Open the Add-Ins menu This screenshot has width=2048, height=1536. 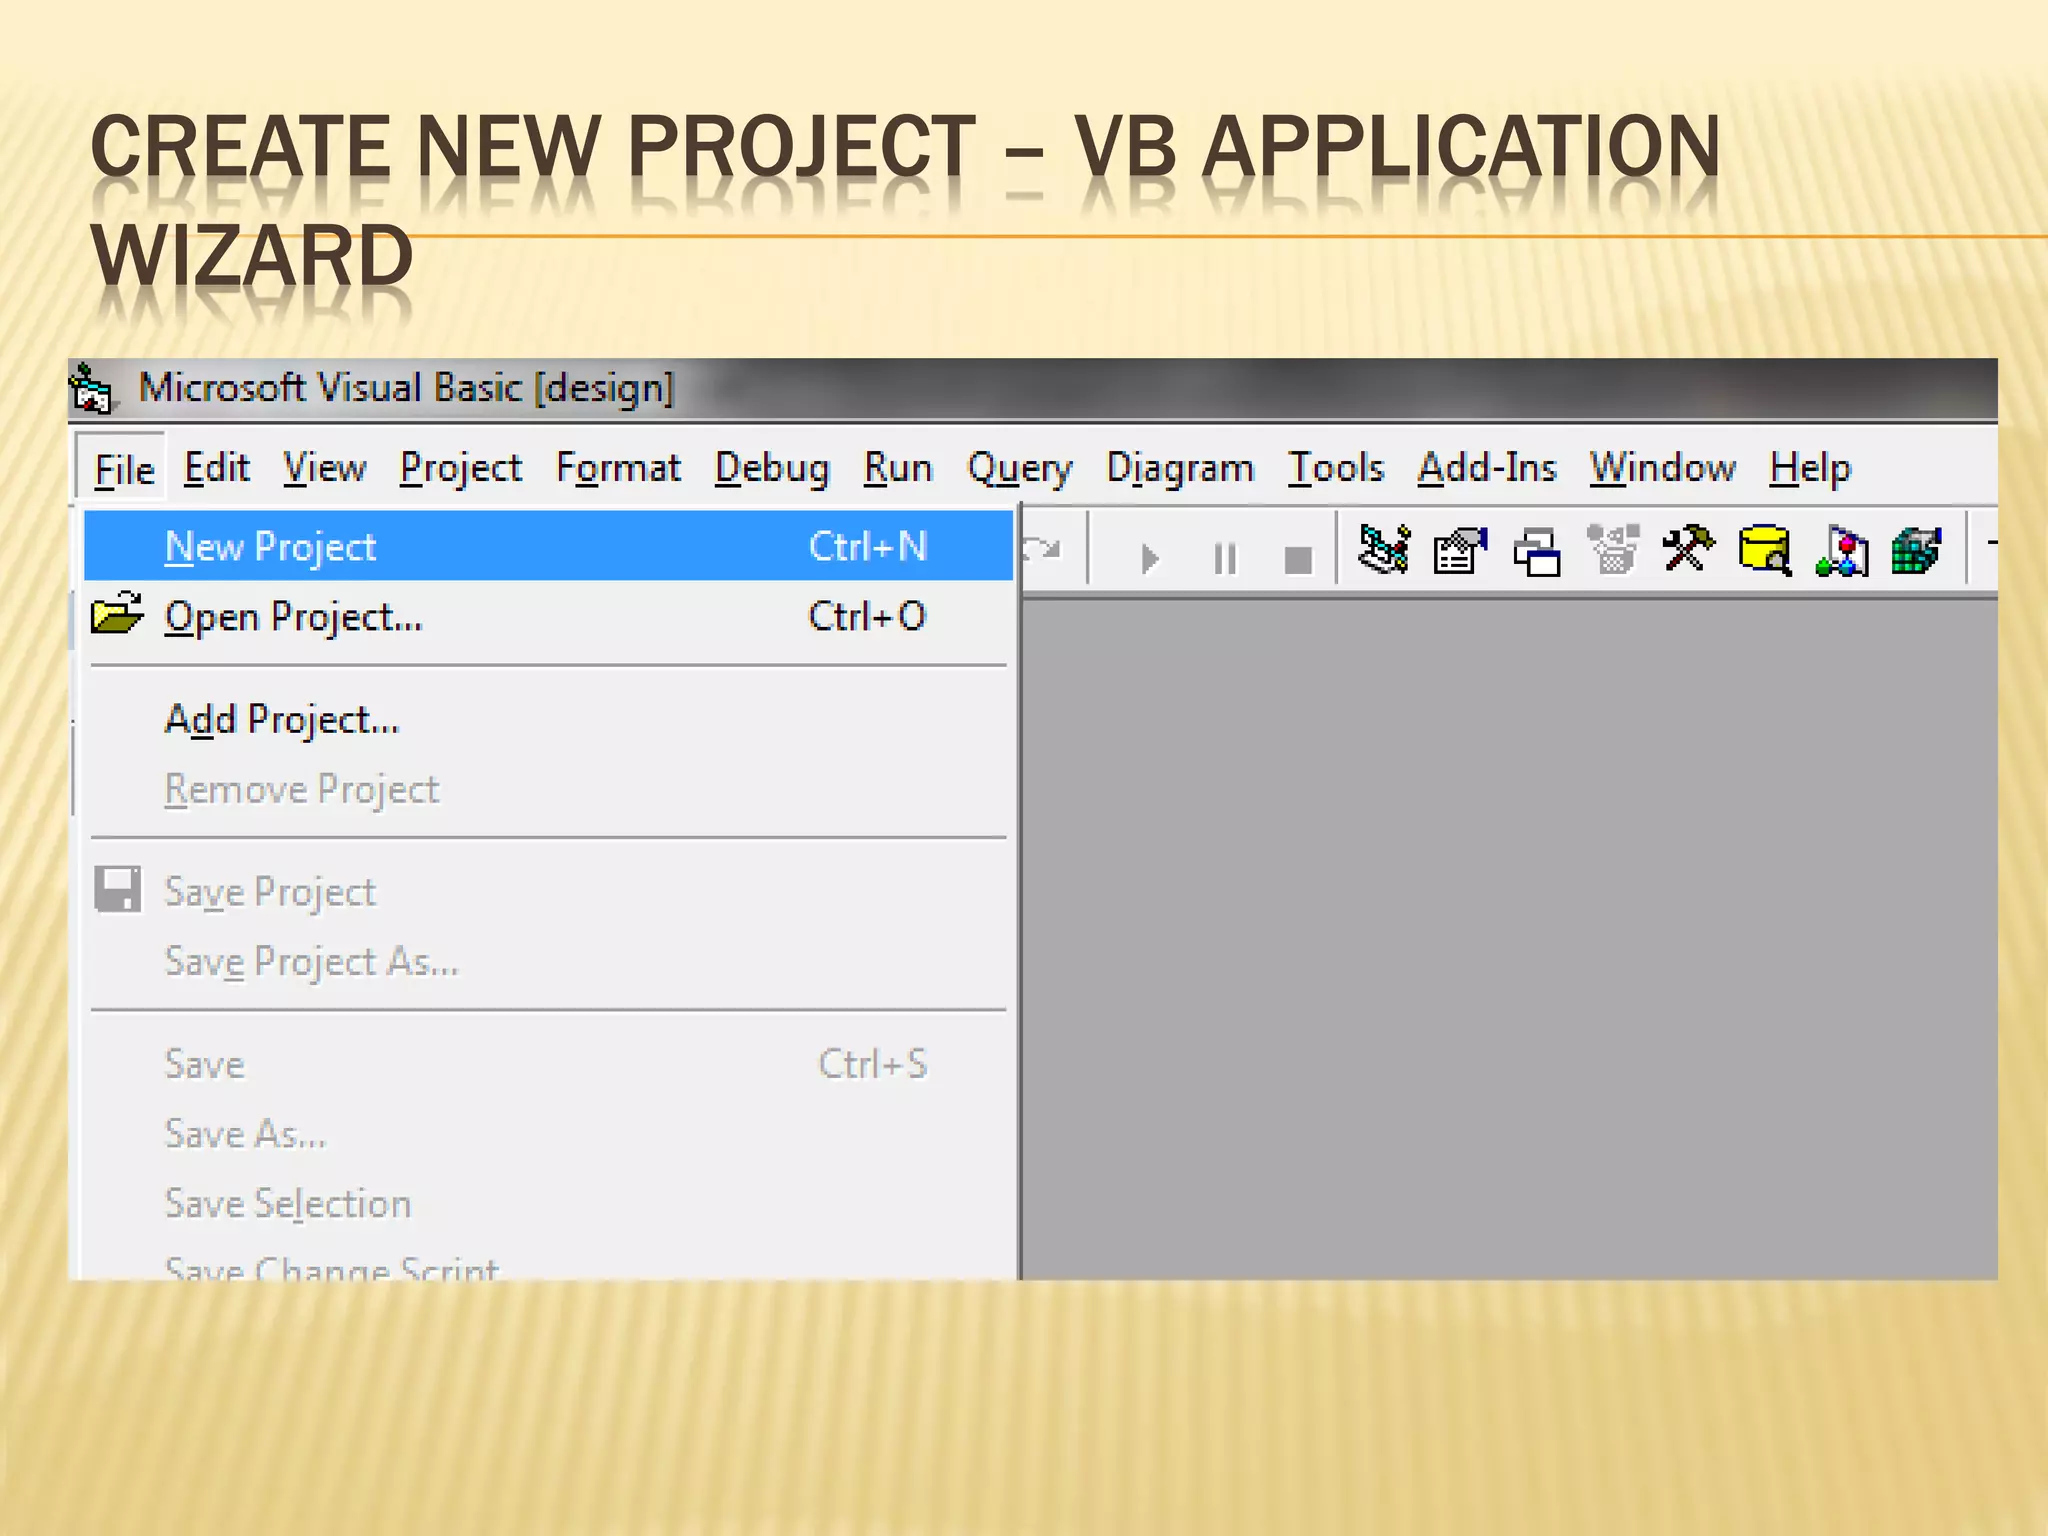[x=1487, y=468]
